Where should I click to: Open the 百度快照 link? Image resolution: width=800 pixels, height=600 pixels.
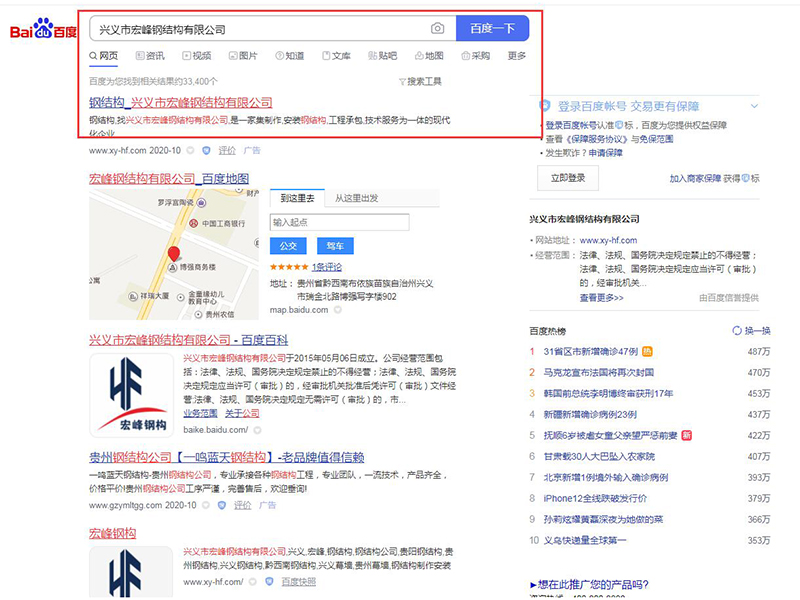point(298,582)
